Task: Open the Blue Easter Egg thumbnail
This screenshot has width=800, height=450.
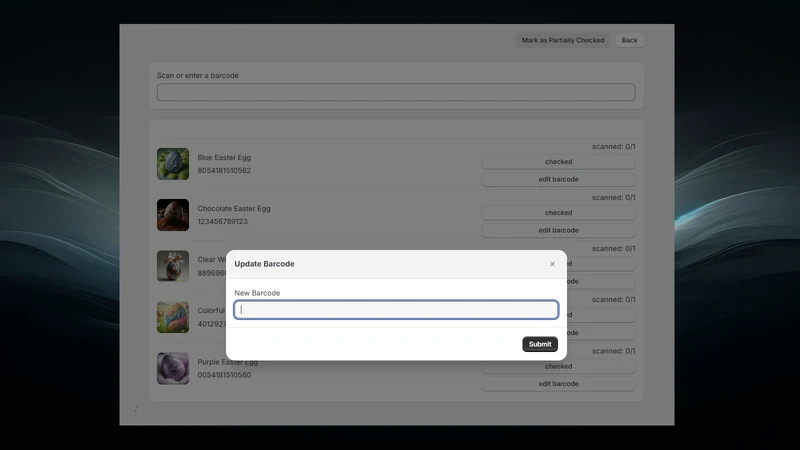Action: pos(173,164)
